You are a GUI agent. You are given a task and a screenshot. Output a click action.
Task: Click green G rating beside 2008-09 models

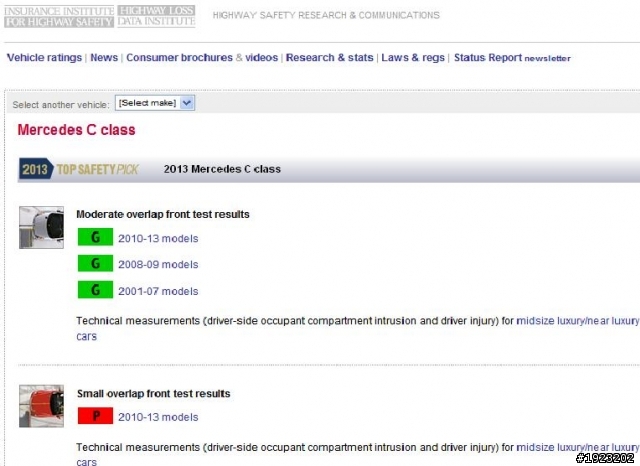tap(96, 264)
